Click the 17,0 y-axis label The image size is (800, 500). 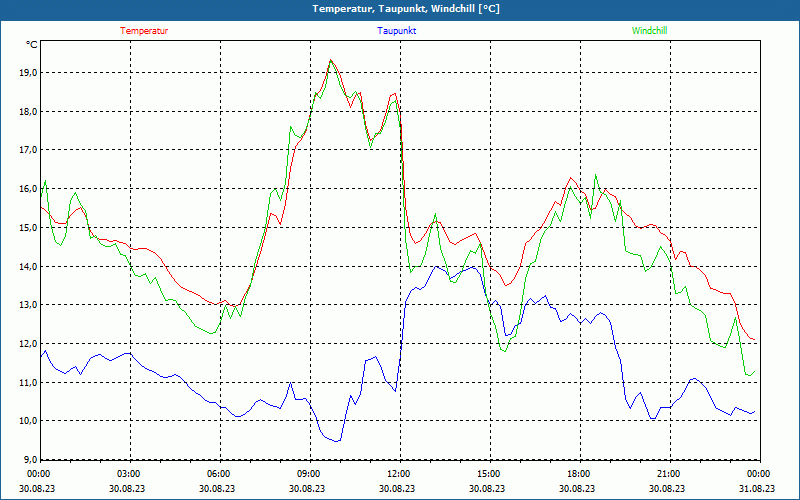pos(29,149)
